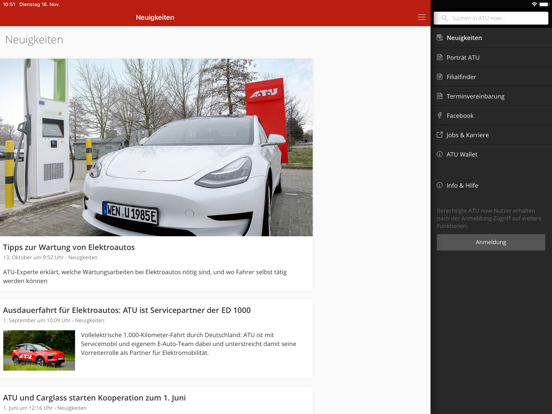Focus the Suchen in ATU now search field

click(491, 18)
